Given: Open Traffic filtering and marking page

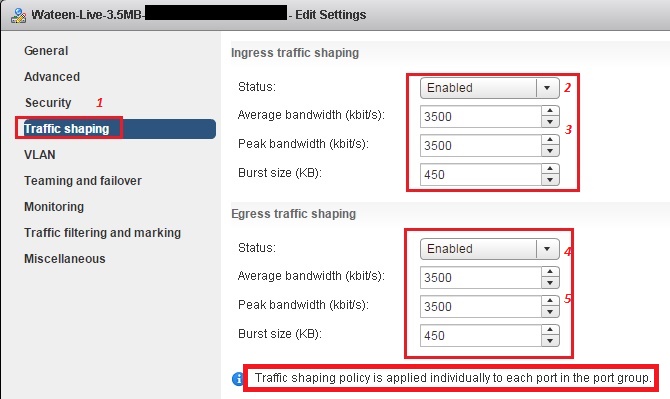Looking at the screenshot, I should [103, 233].
